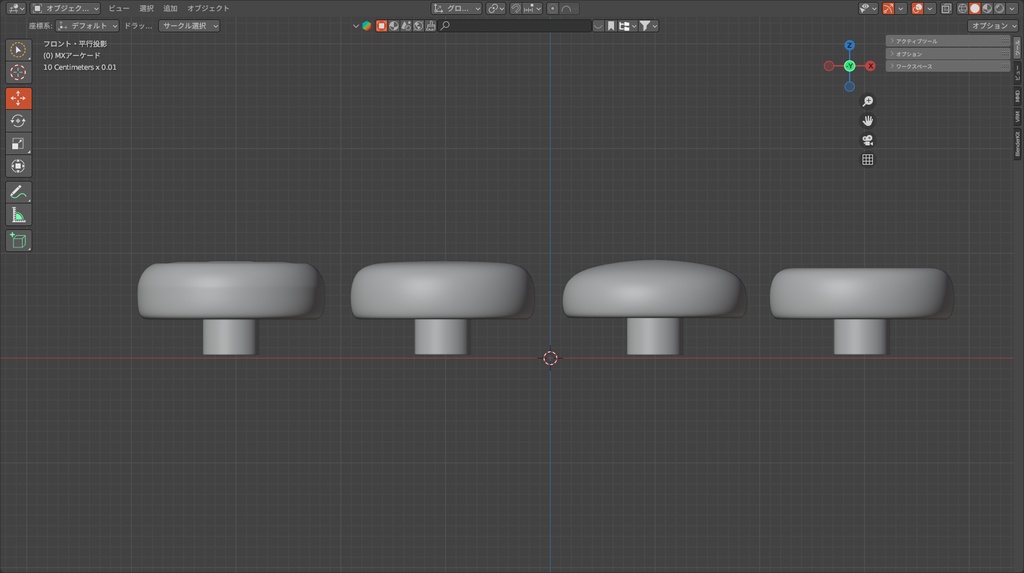
Task: Select the Annotate pencil tool
Action: coord(18,192)
